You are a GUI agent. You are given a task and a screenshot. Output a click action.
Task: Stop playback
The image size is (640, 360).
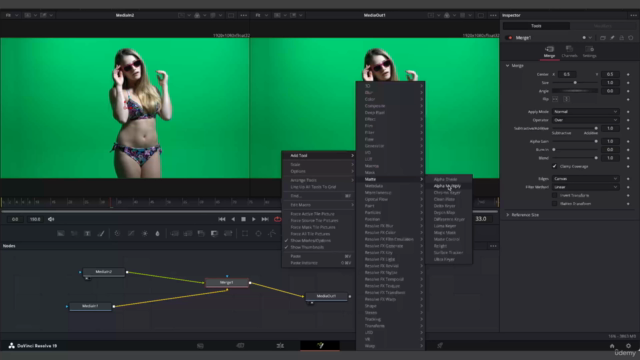(243, 219)
